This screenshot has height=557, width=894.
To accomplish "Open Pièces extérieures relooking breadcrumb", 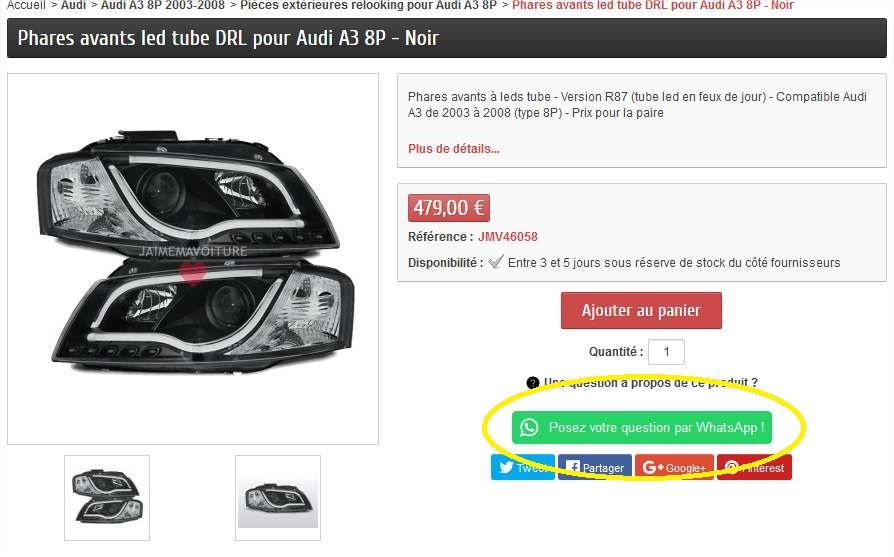I will (x=368, y=5).
